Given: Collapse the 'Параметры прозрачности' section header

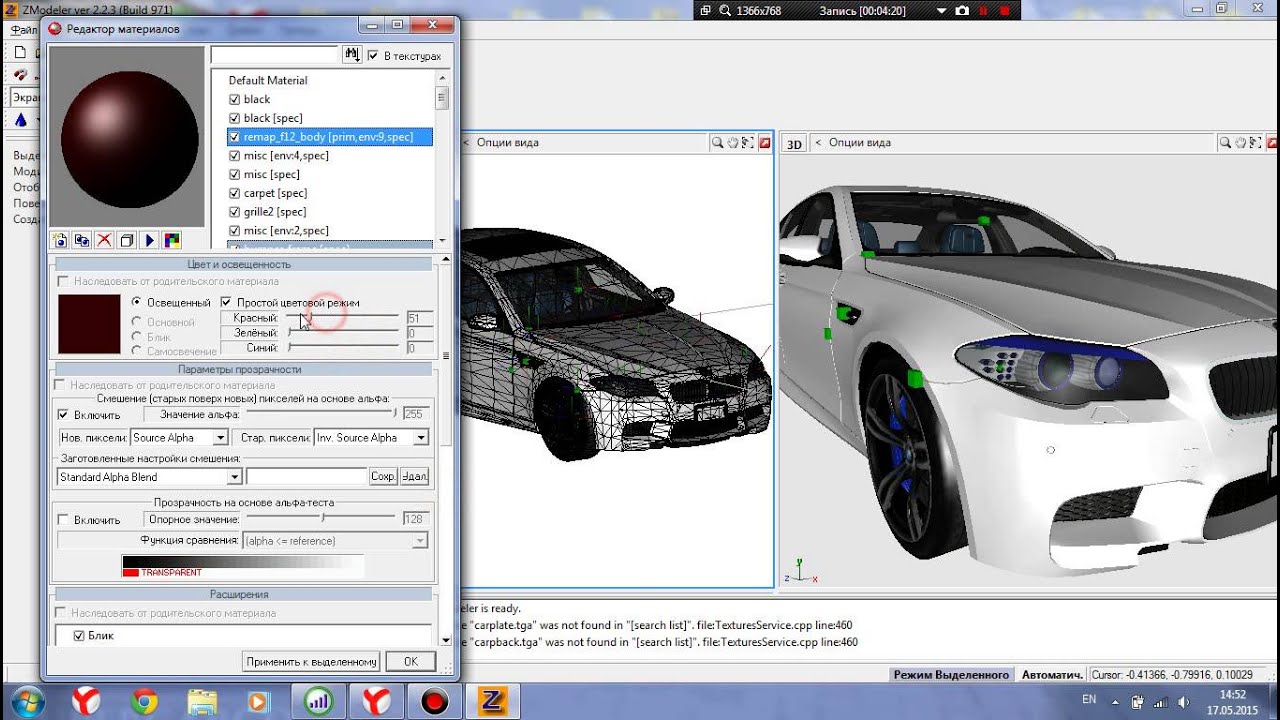Looking at the screenshot, I should pyautogui.click(x=241, y=369).
